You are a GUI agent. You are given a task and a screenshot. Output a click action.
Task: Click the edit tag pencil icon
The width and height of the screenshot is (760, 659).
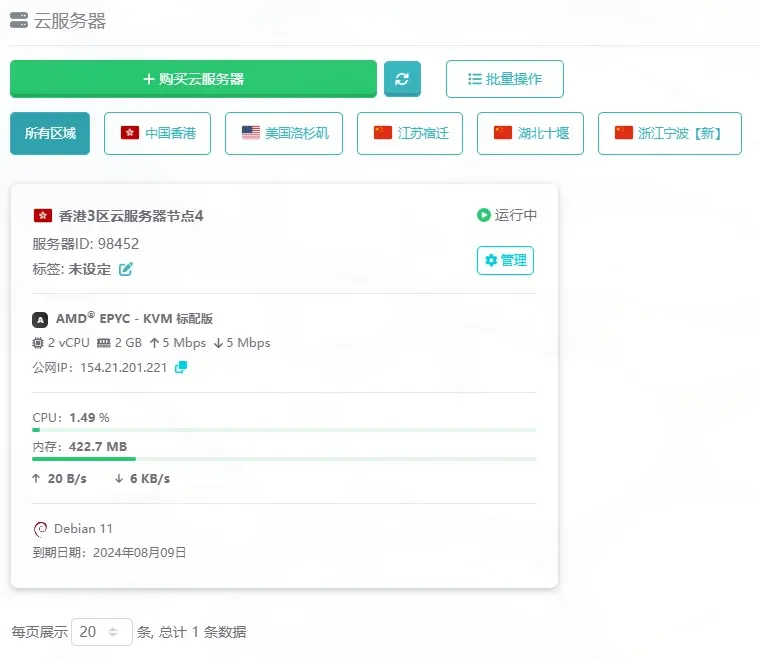tap(126, 269)
